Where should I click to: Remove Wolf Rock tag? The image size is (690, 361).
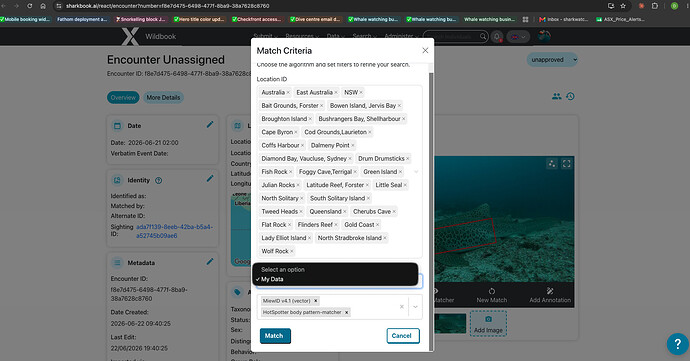pyautogui.click(x=292, y=251)
